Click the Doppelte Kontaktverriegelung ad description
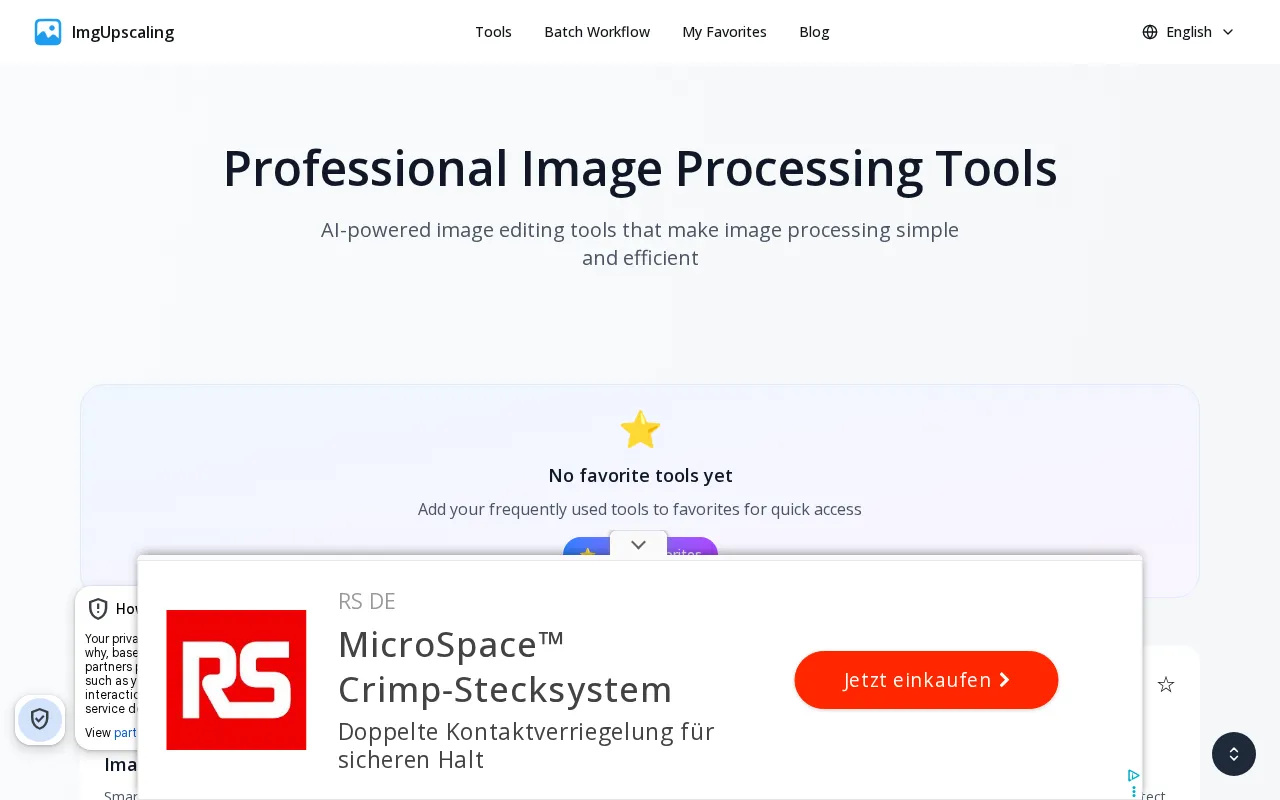Viewport: 1280px width, 800px height. tap(526, 745)
